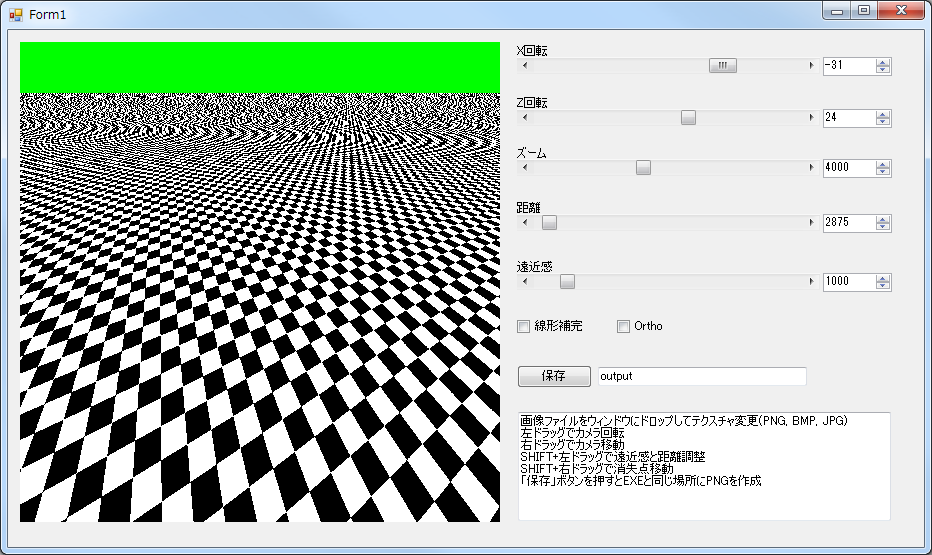The width and height of the screenshot is (932, 555).
Task: Click the ズーム numeric field showing 4000
Action: pos(849,168)
